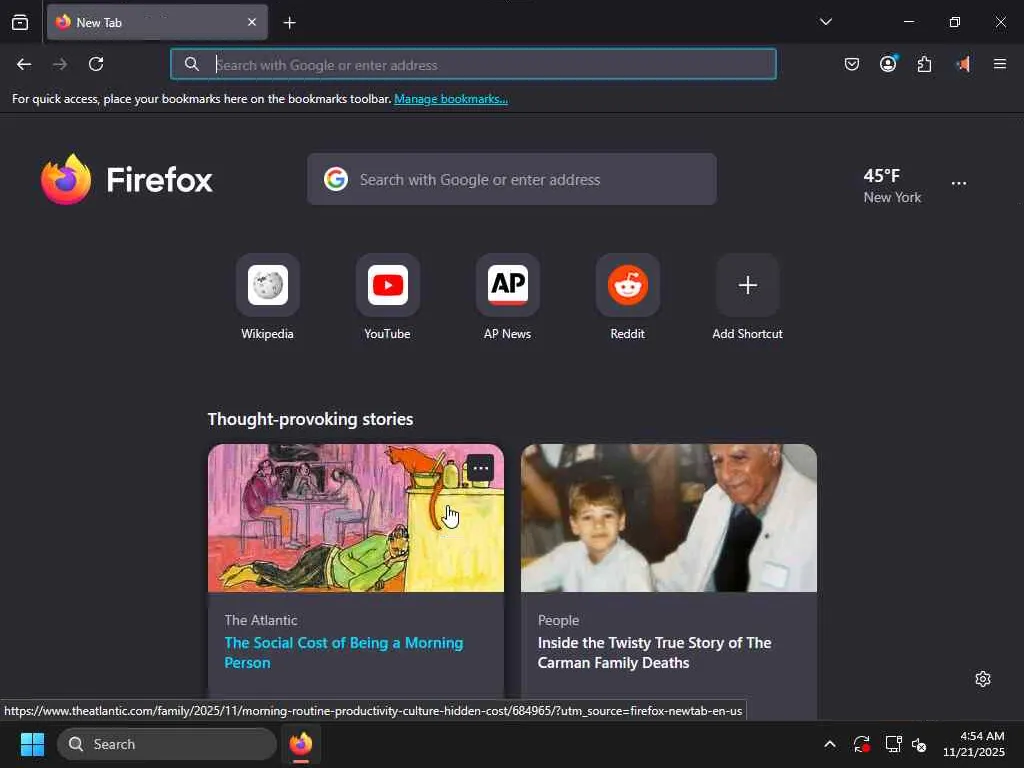
Task: Click the forward navigation arrow
Action: pyautogui.click(x=60, y=64)
